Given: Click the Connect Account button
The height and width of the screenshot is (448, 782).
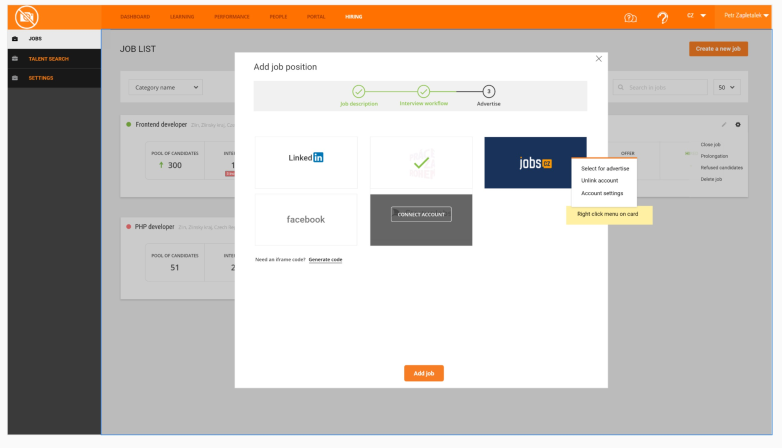Looking at the screenshot, I should tap(421, 214).
